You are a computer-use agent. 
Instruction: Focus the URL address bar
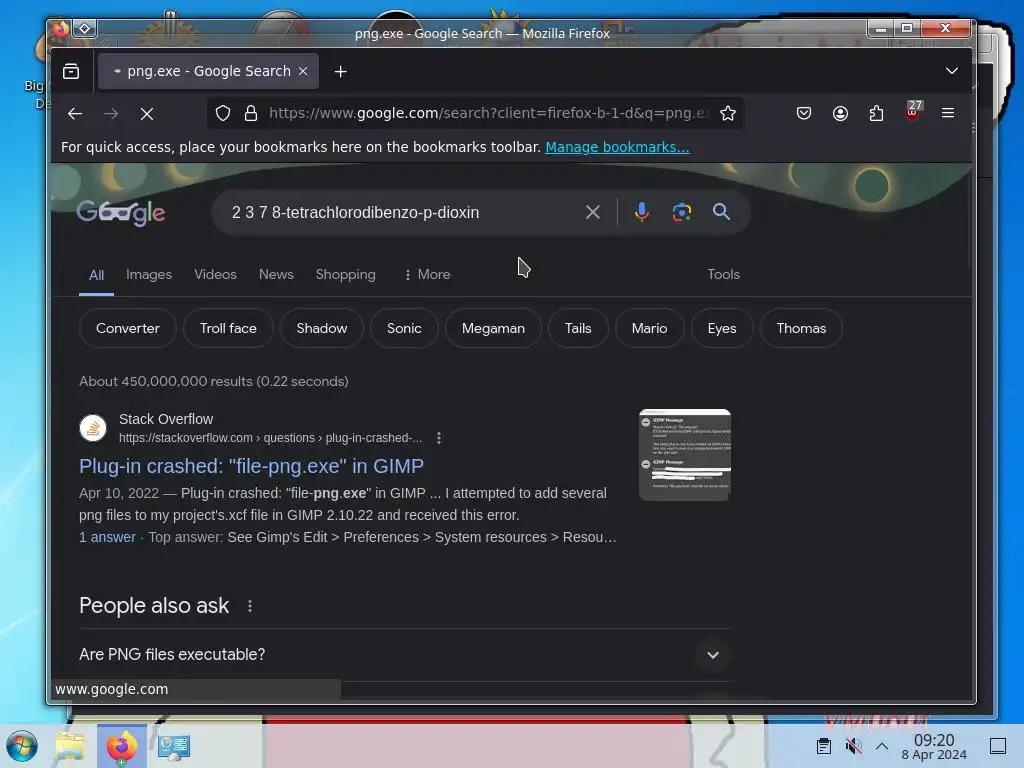click(488, 113)
